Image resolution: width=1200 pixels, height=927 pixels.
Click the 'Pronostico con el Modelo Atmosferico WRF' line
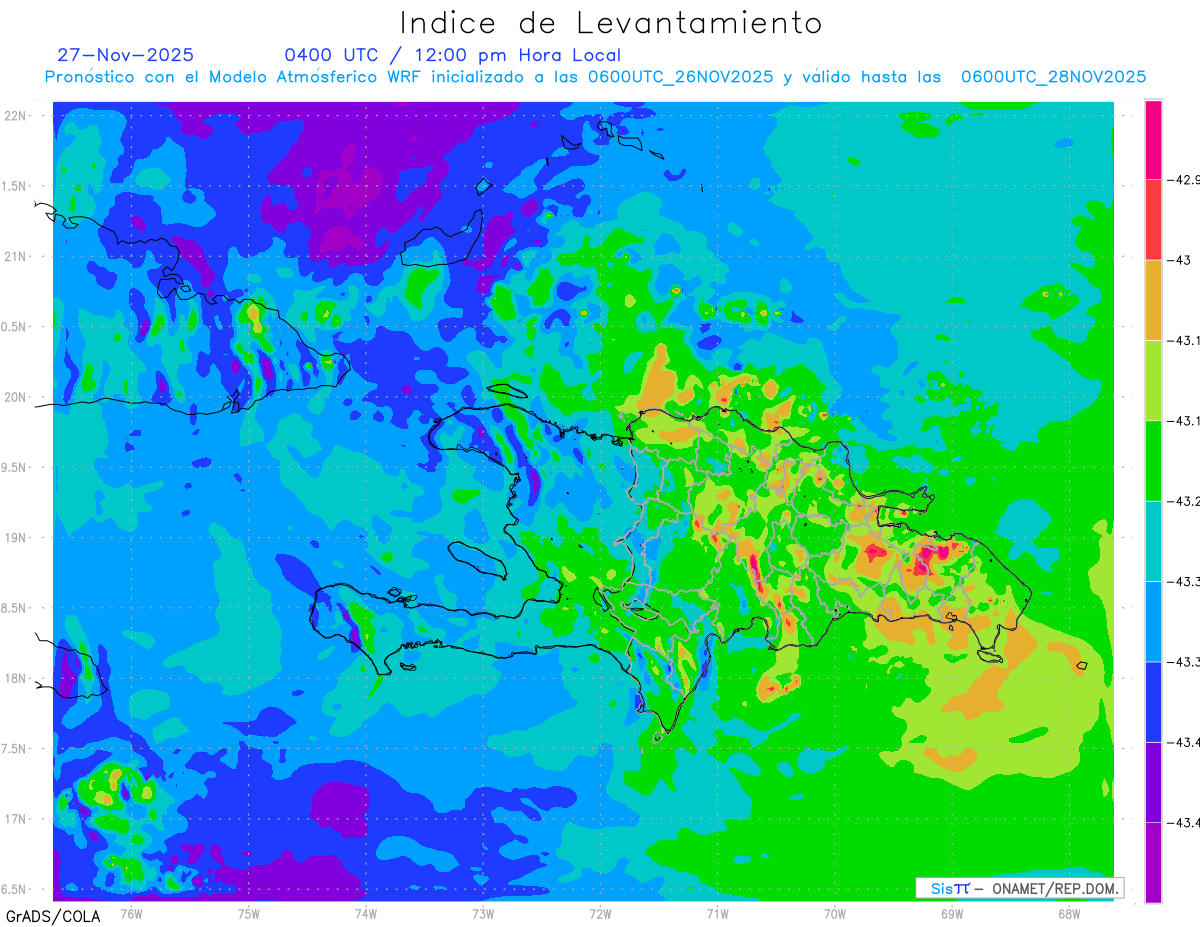[596, 77]
